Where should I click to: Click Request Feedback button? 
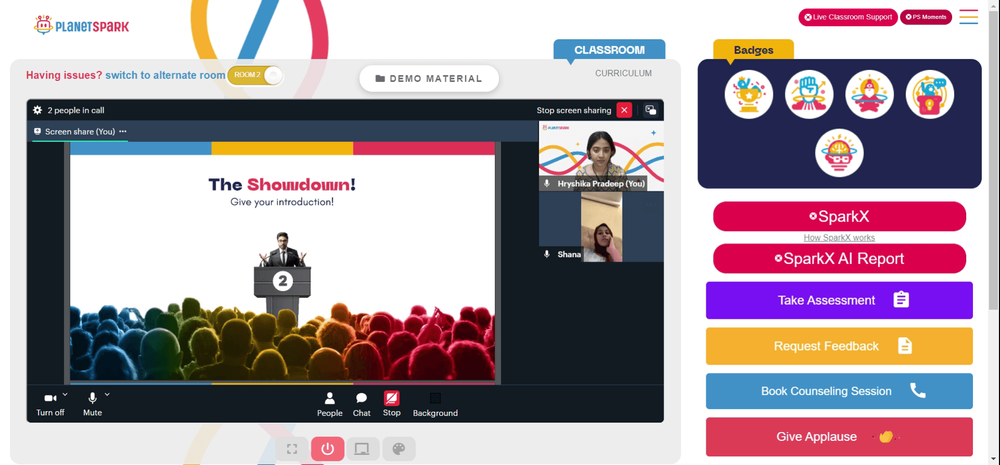tap(839, 346)
